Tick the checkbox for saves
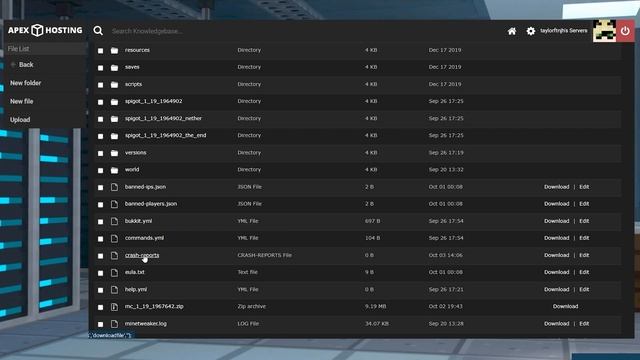The height and width of the screenshot is (360, 640). click(x=100, y=68)
